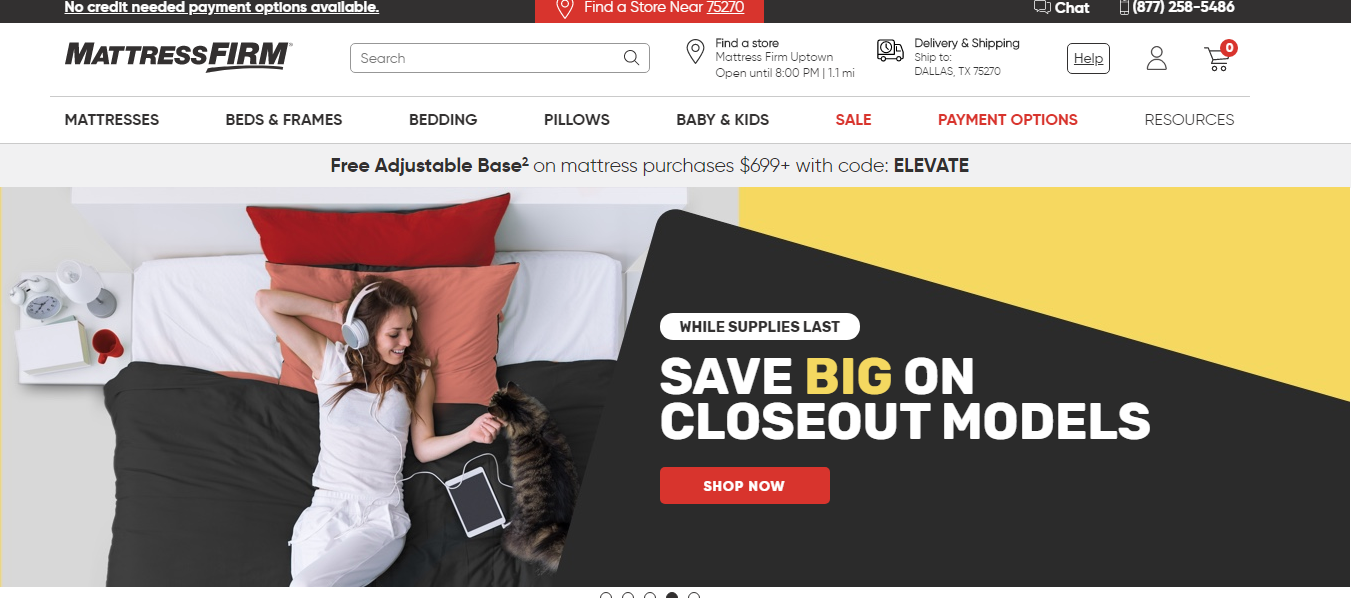This screenshot has width=1351, height=598.
Task: Expand the Beds & Frames menu
Action: pos(284,120)
